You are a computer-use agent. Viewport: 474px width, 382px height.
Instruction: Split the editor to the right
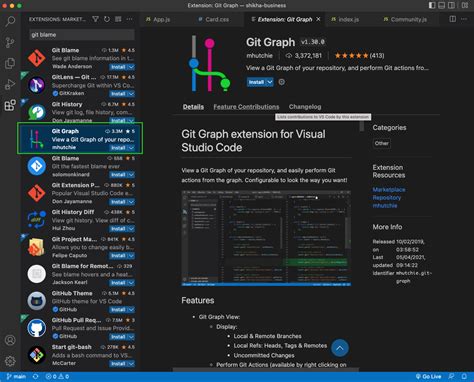(453, 19)
